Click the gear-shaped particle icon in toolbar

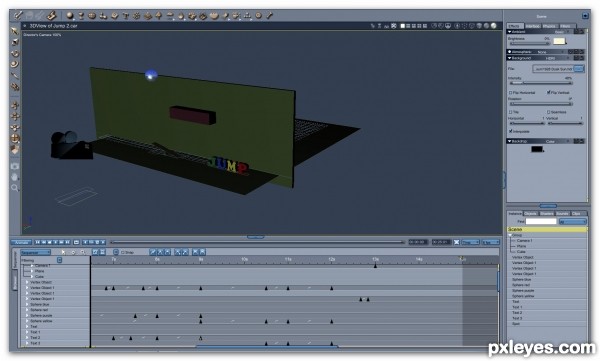coord(137,16)
